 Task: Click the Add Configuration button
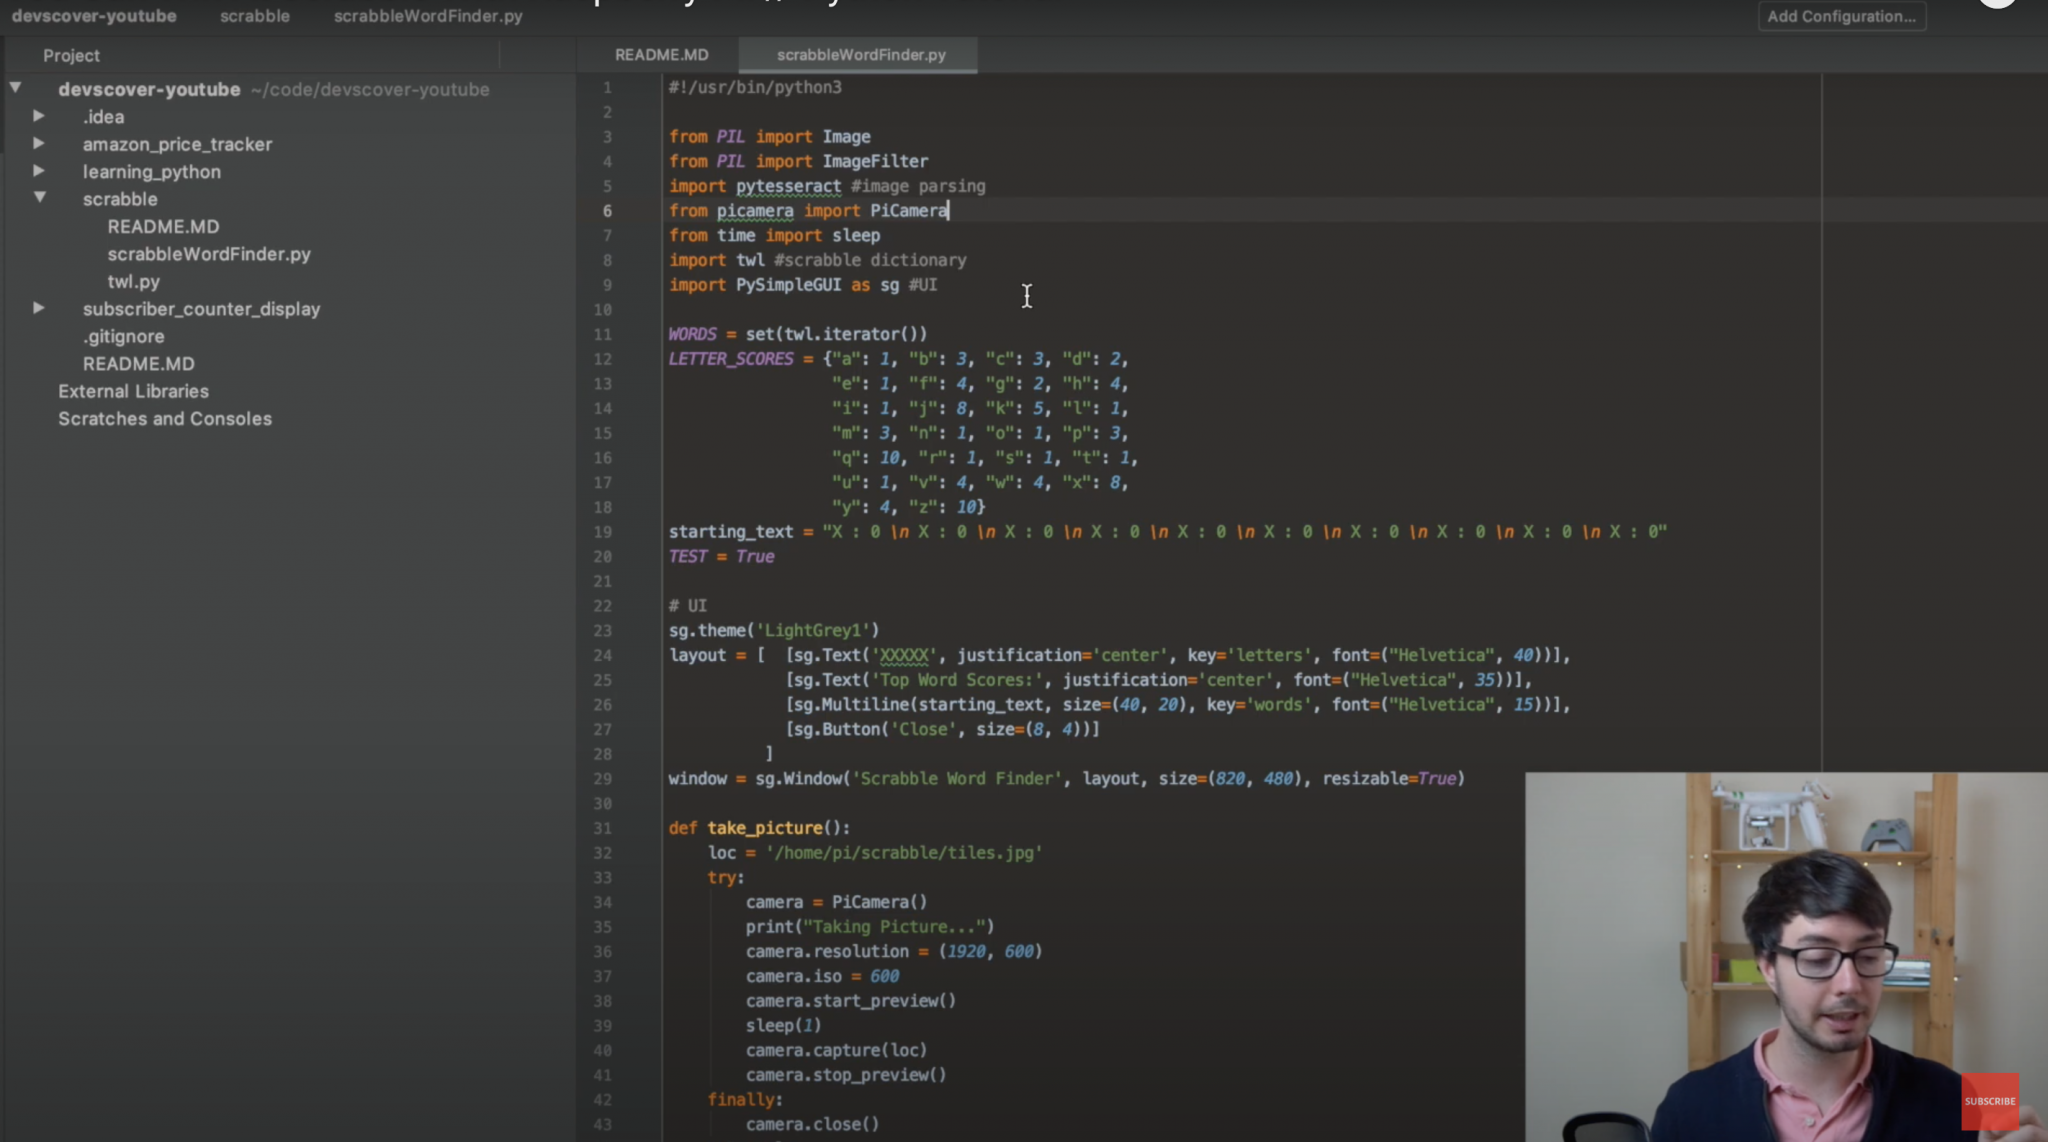click(1841, 16)
